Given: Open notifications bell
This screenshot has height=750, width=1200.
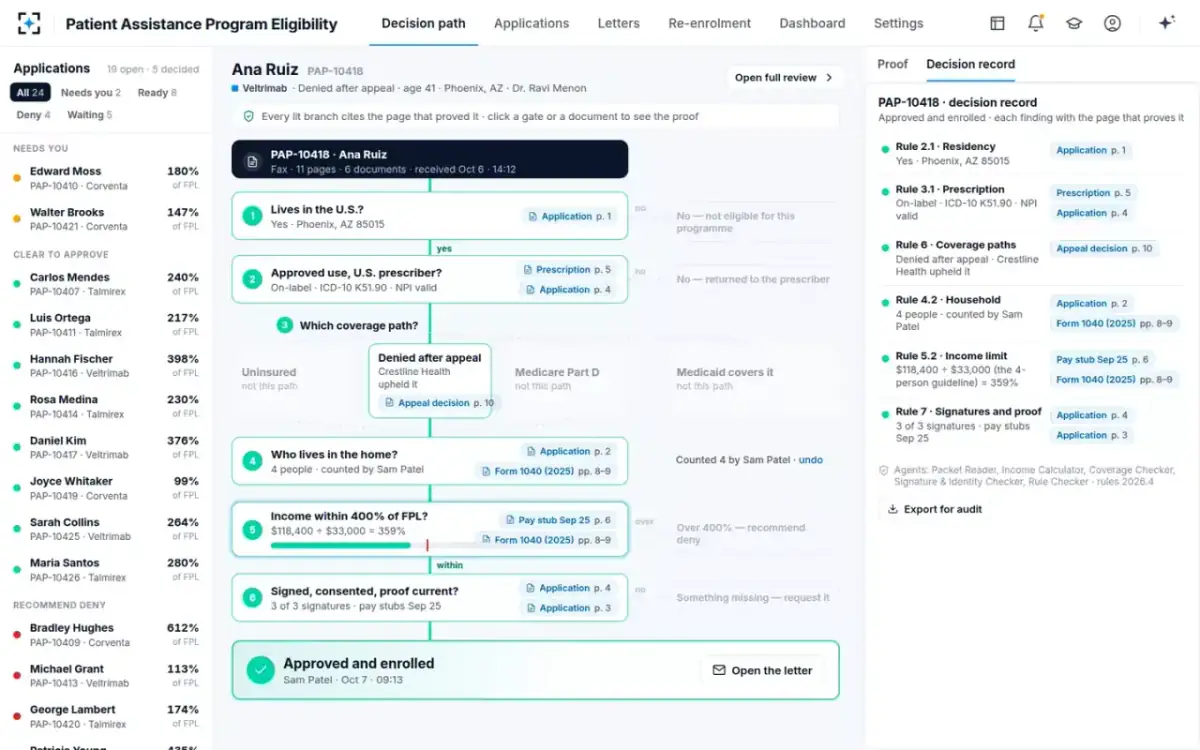Looking at the screenshot, I should (1036, 23).
